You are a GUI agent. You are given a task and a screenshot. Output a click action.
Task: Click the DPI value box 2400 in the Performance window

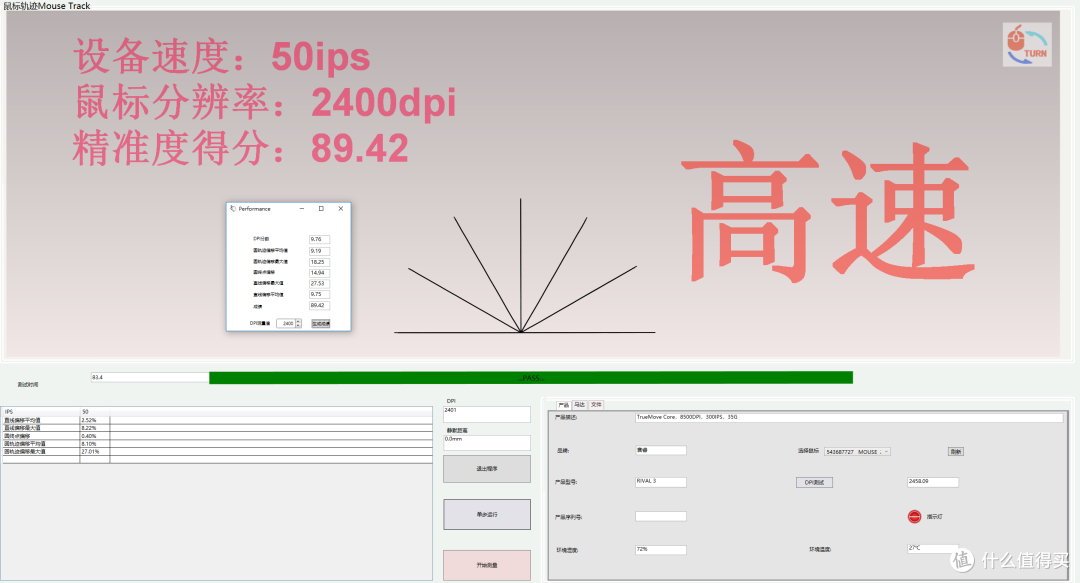click(x=286, y=323)
